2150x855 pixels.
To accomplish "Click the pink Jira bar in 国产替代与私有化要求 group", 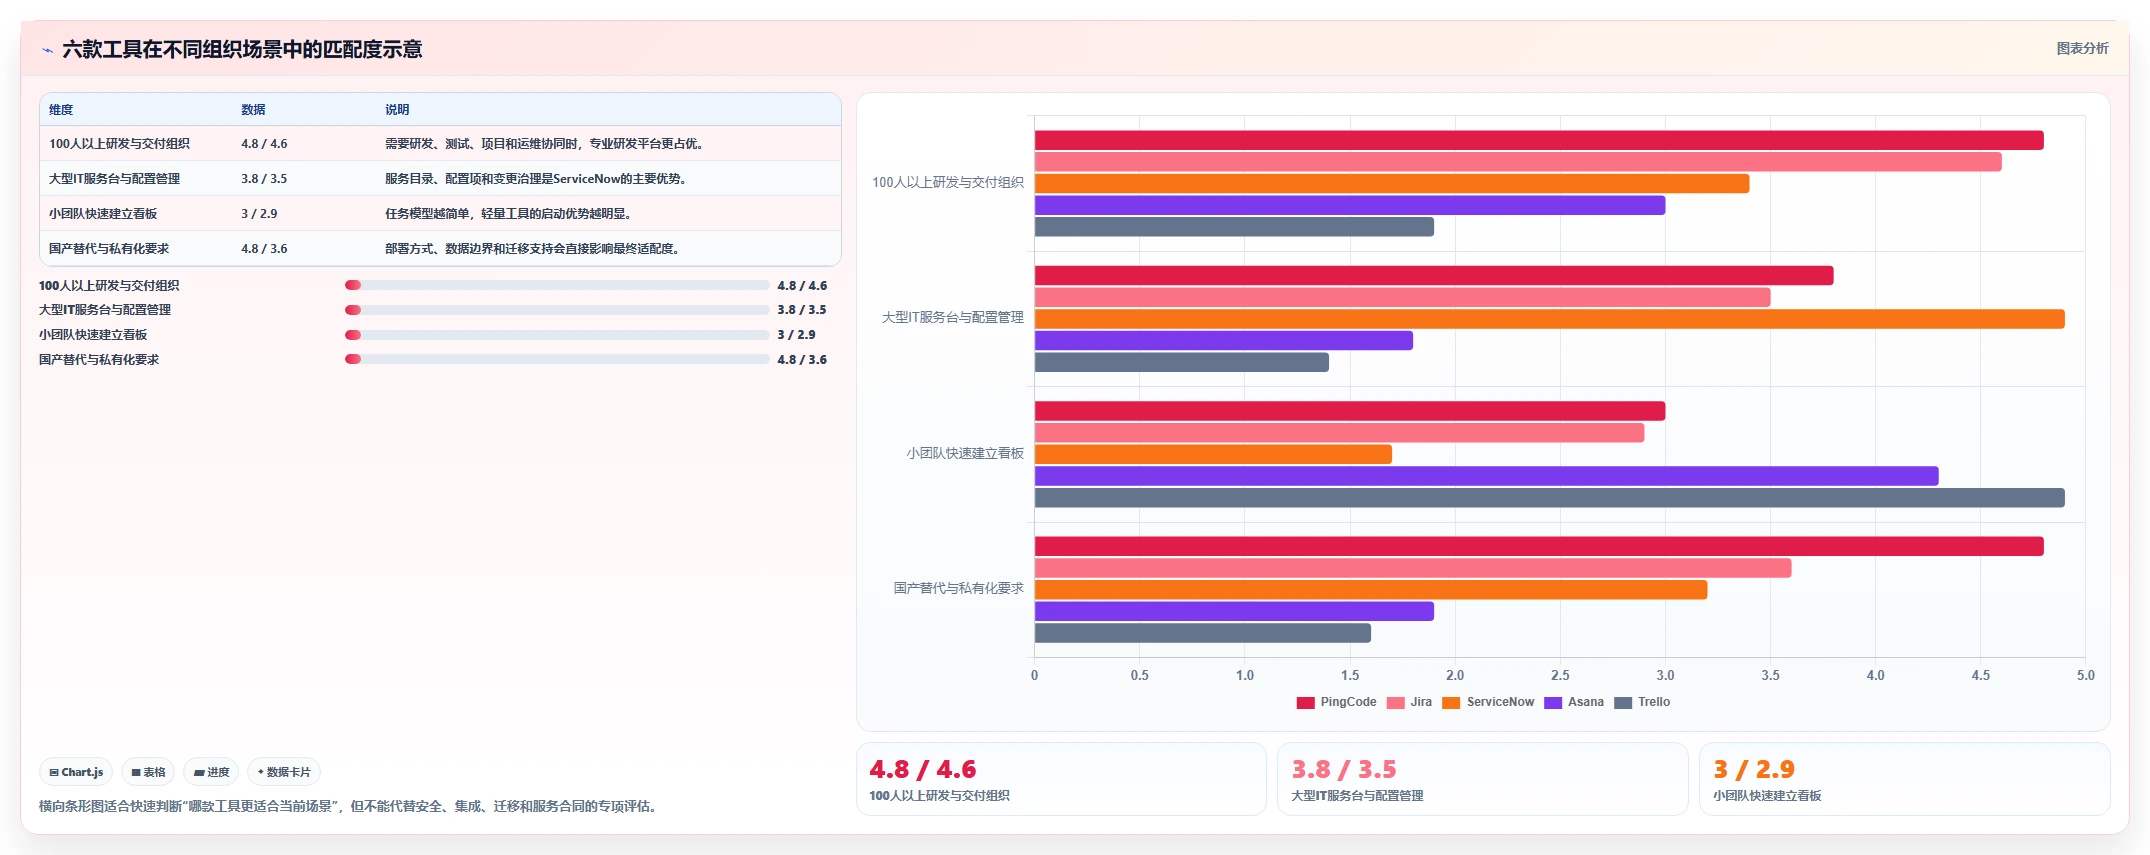I will (1413, 568).
